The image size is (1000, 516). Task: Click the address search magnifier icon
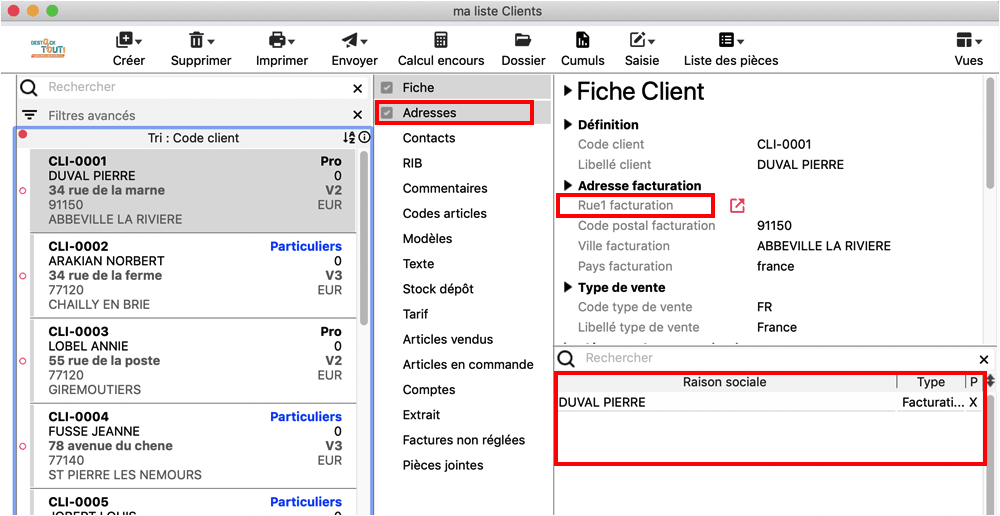pos(566,358)
